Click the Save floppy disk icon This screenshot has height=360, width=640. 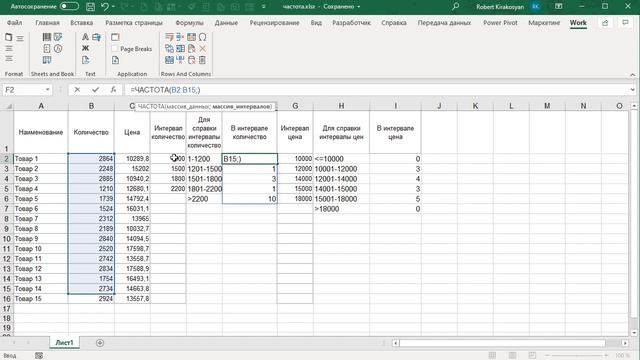91,7
